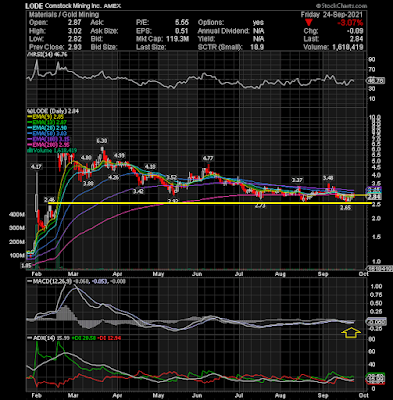Click the 46.76 RSI tag on right axis
The height and width of the screenshot is (400, 393).
point(376,80)
